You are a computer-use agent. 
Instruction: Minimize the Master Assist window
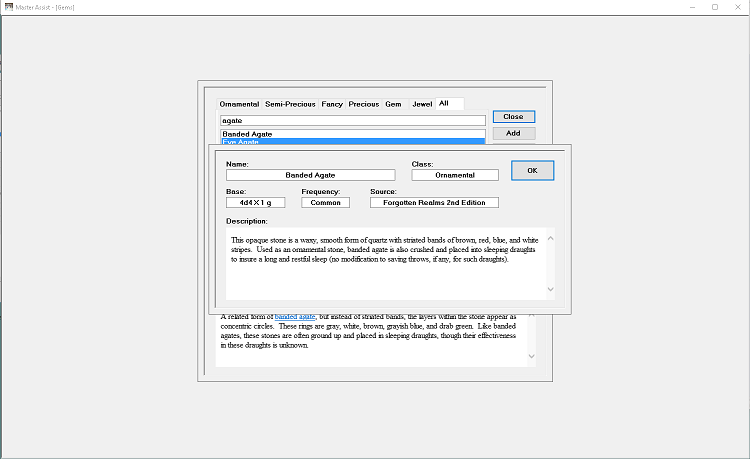(x=693, y=7)
